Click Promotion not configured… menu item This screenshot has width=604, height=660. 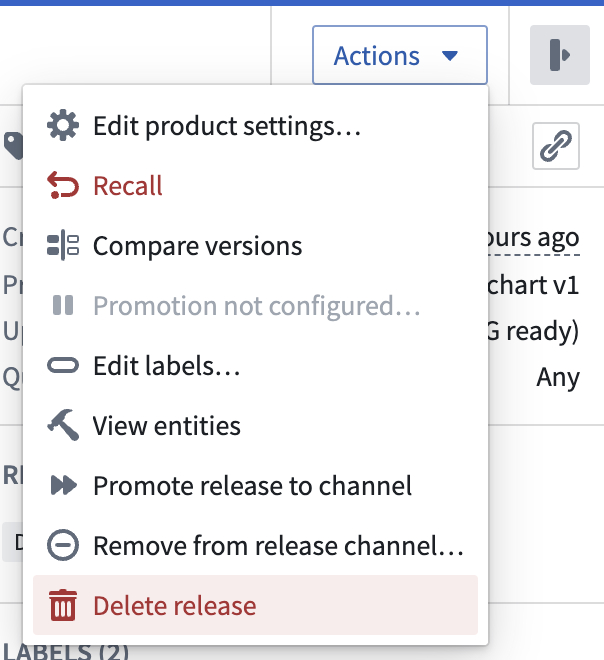tap(255, 306)
